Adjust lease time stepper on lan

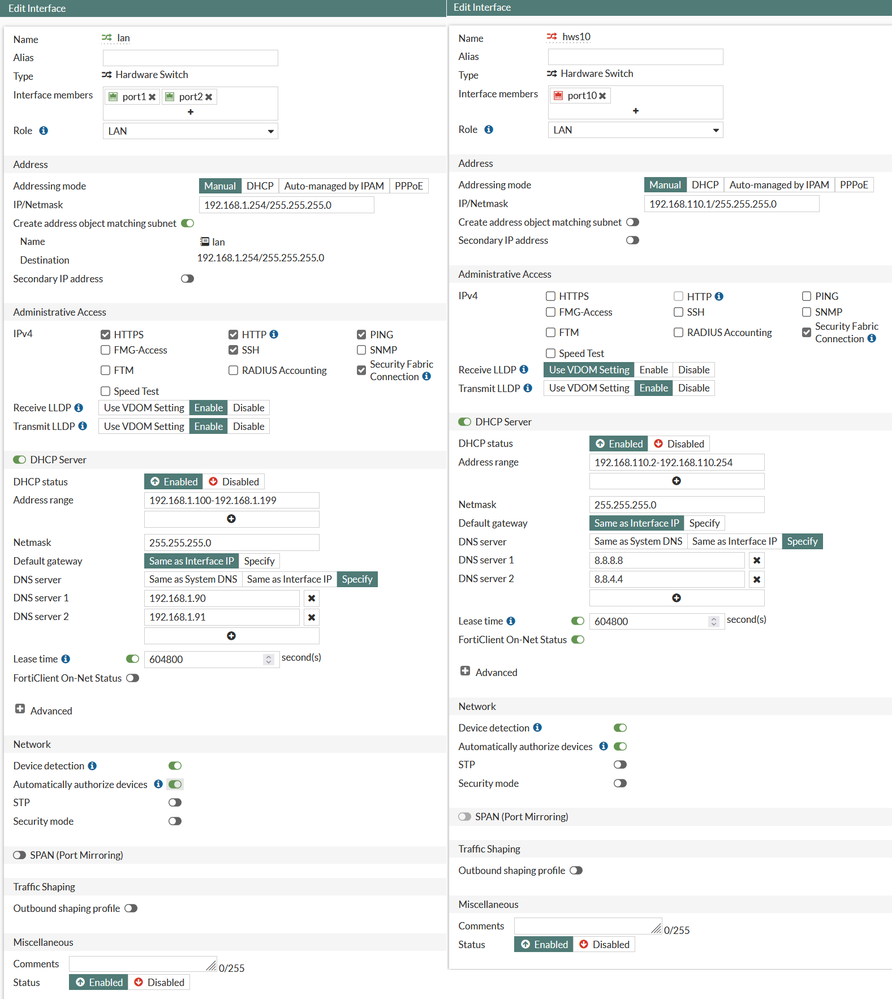(x=268, y=659)
